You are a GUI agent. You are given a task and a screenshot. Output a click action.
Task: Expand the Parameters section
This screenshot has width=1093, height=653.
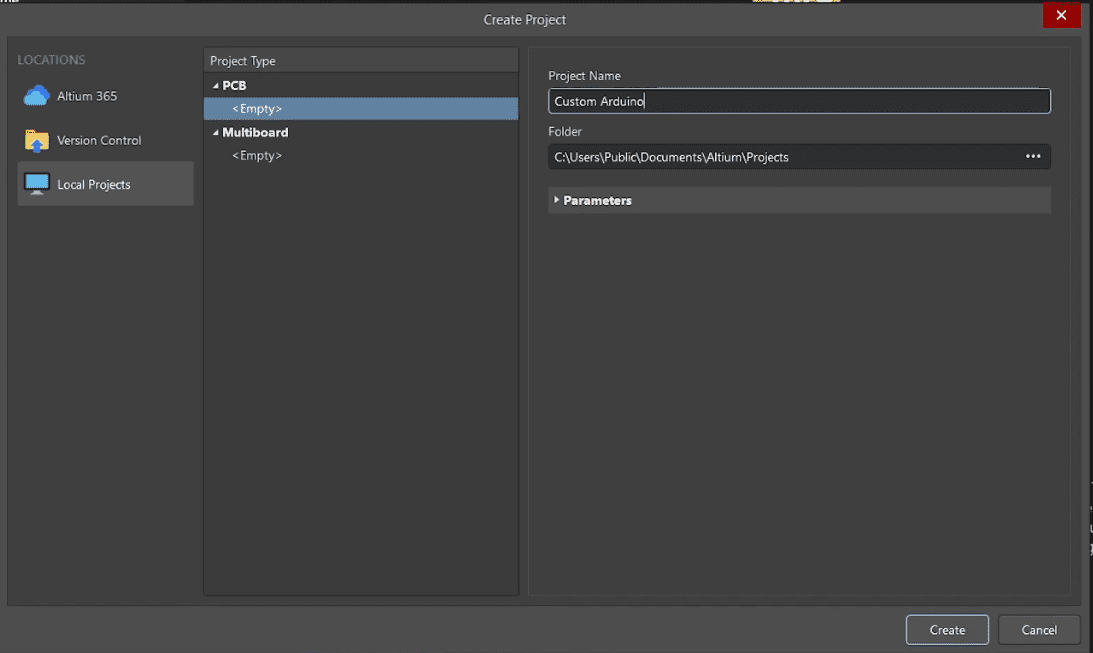coord(557,201)
